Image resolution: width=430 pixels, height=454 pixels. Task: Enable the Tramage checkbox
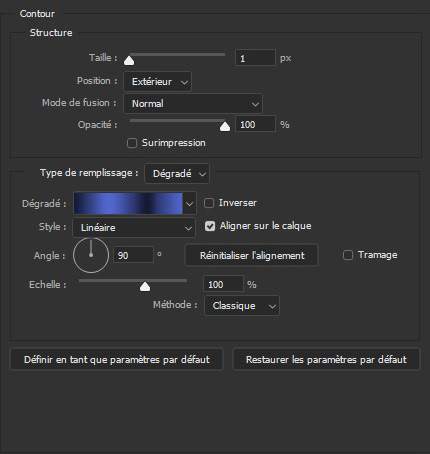coord(348,255)
